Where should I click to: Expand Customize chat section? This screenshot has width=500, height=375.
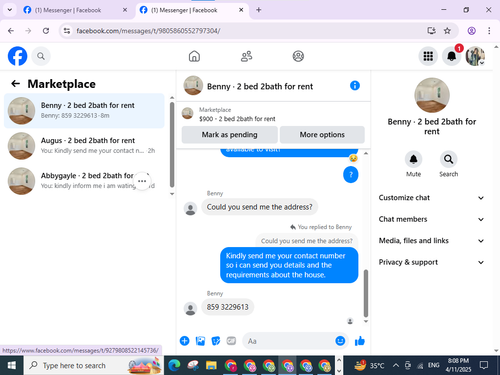click(x=431, y=198)
